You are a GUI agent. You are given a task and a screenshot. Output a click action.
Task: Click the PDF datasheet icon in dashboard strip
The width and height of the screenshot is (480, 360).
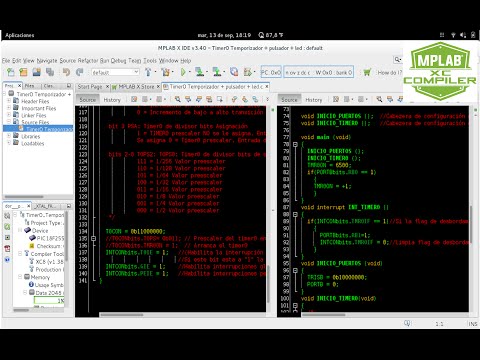click(7, 248)
